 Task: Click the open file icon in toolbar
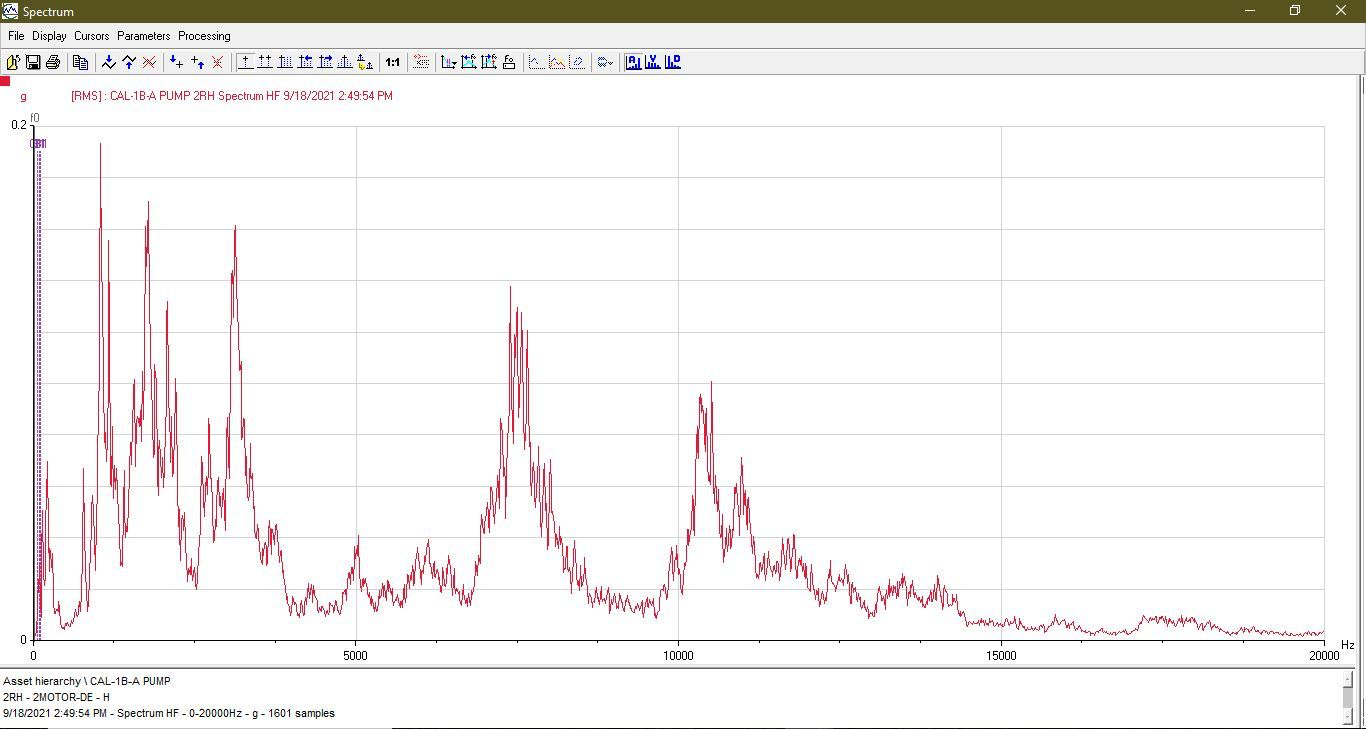[x=13, y=62]
